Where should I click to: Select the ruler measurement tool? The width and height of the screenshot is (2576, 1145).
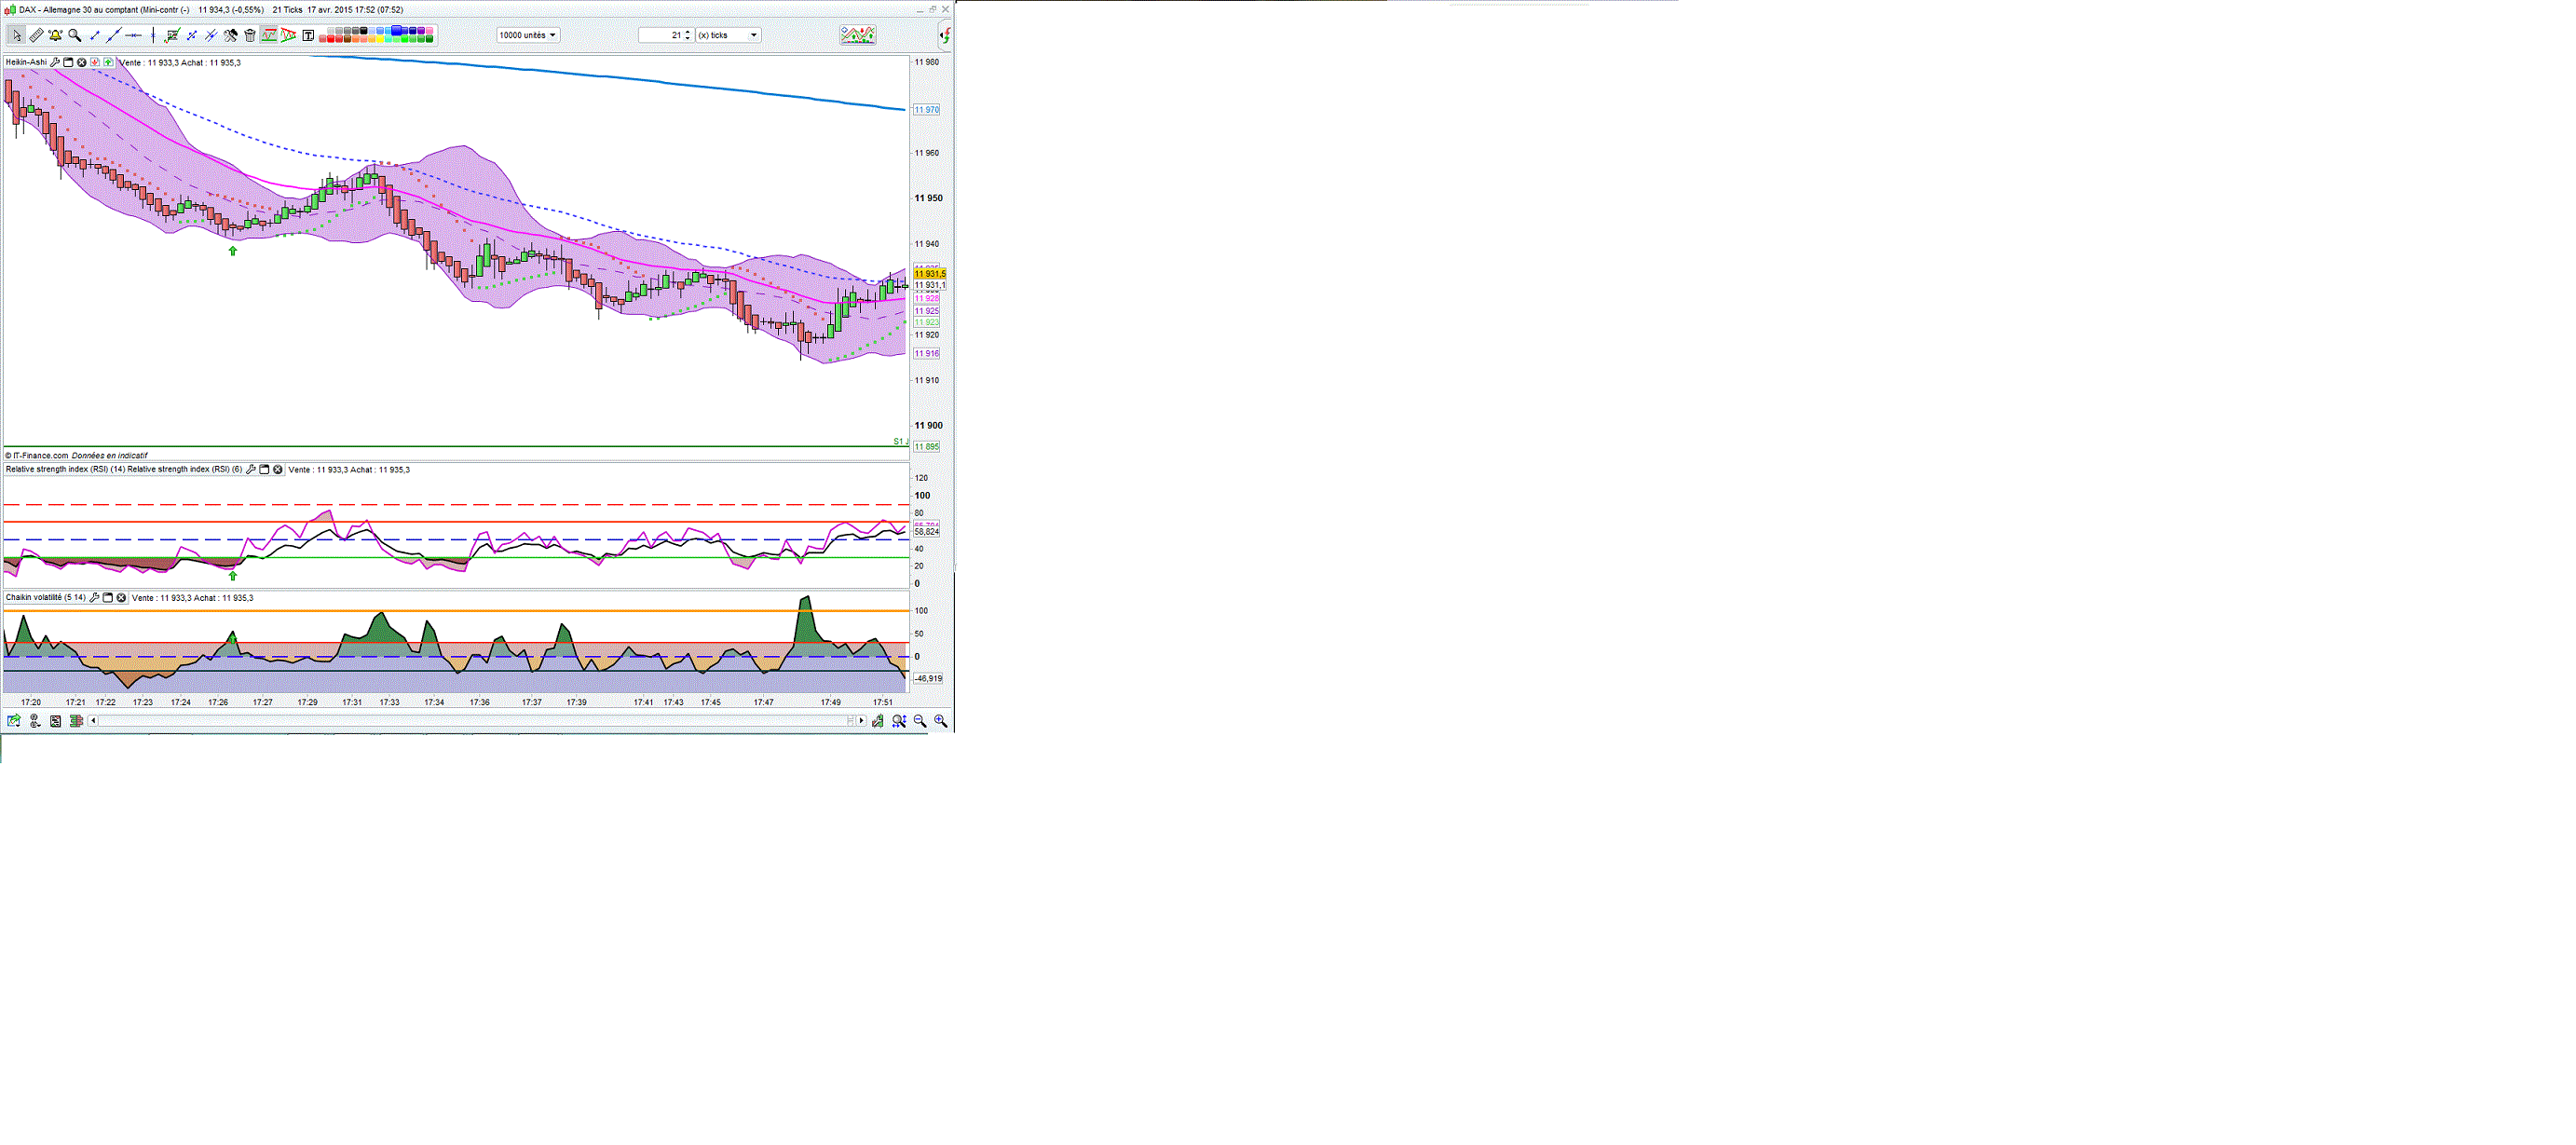point(36,36)
